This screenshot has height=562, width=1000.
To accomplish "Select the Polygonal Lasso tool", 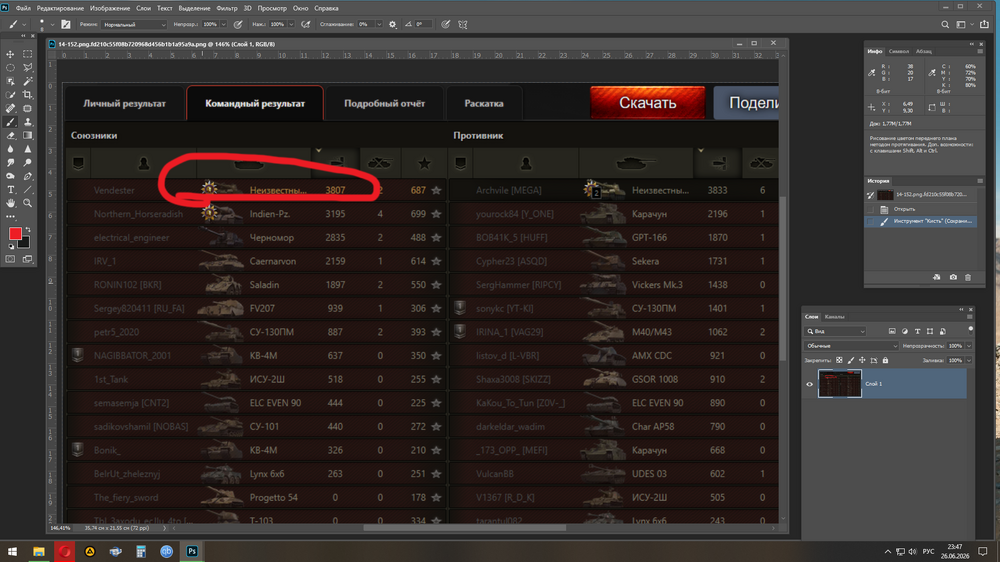I will point(27,68).
